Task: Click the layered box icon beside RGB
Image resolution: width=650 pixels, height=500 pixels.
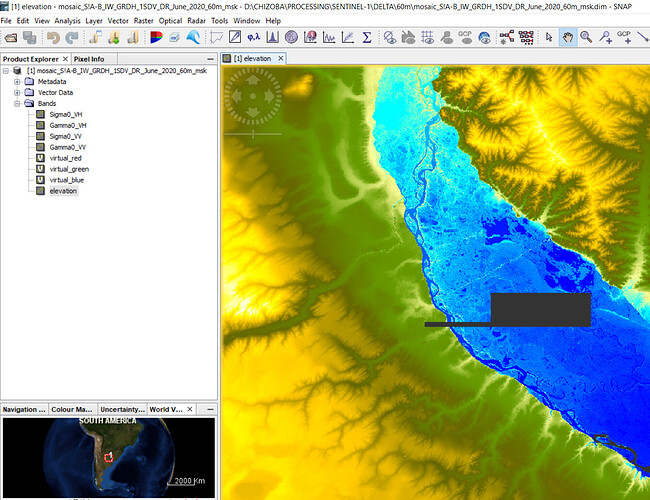Action: pos(175,38)
